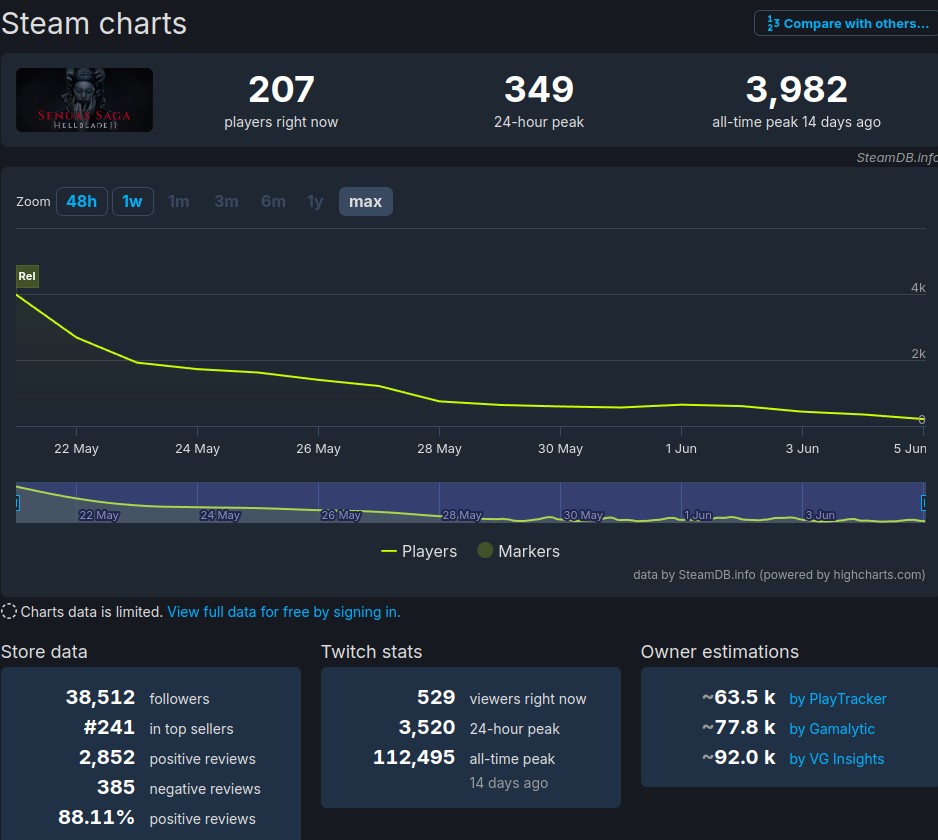Click the 4k y-axis gridline label
The image size is (938, 840).
tap(918, 288)
